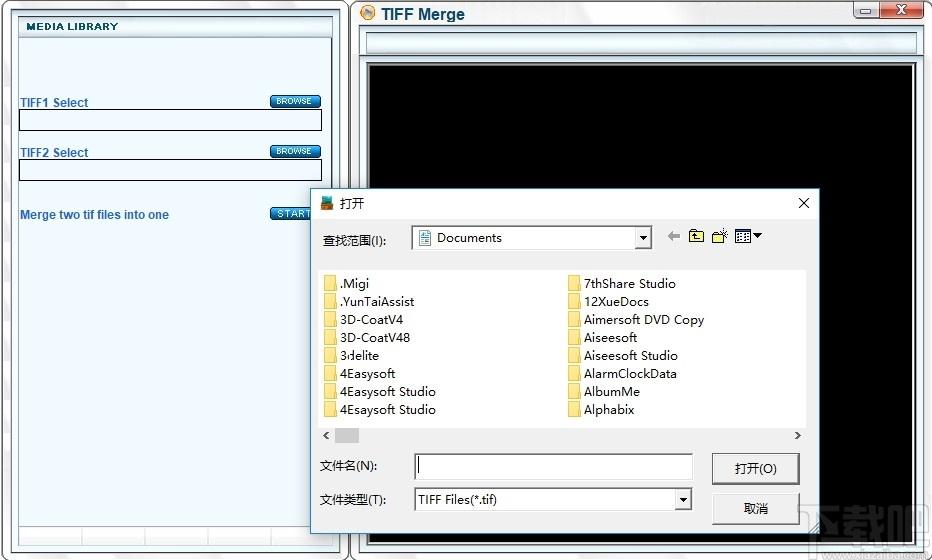
Task: Click the TIFF Merge title icon
Action: [368, 12]
